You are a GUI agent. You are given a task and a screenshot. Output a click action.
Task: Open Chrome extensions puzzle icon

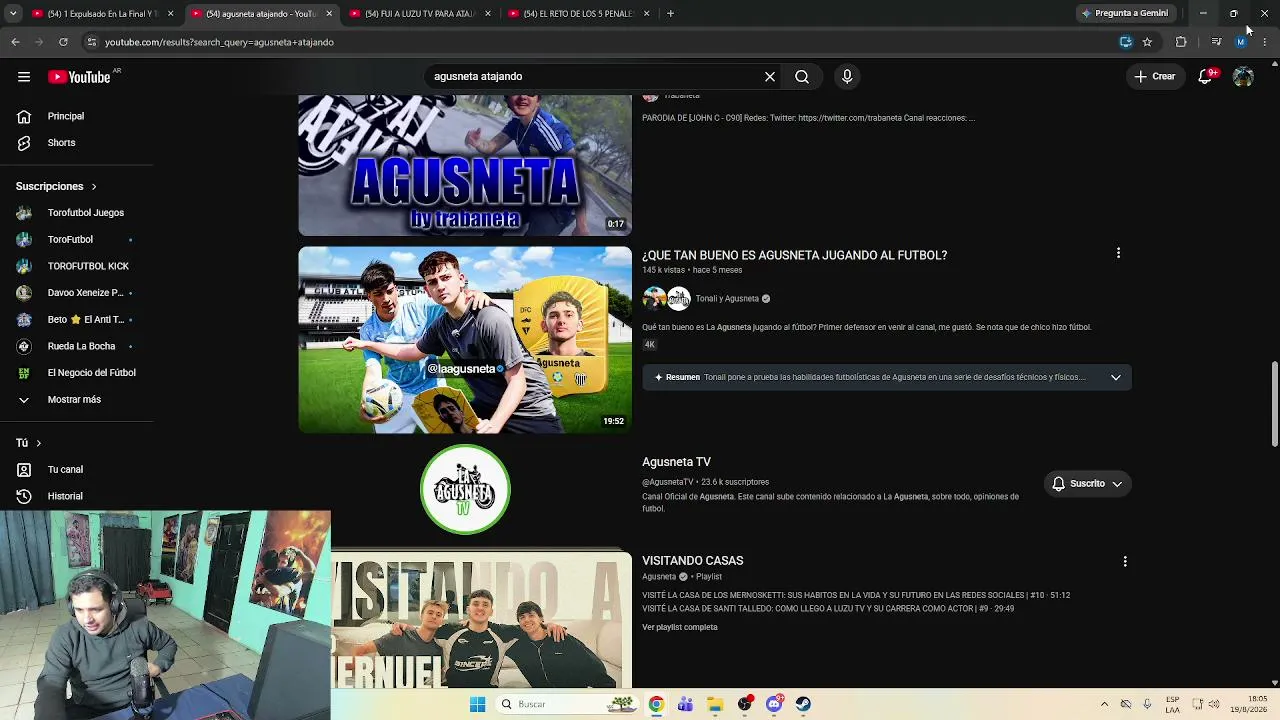(x=1181, y=42)
